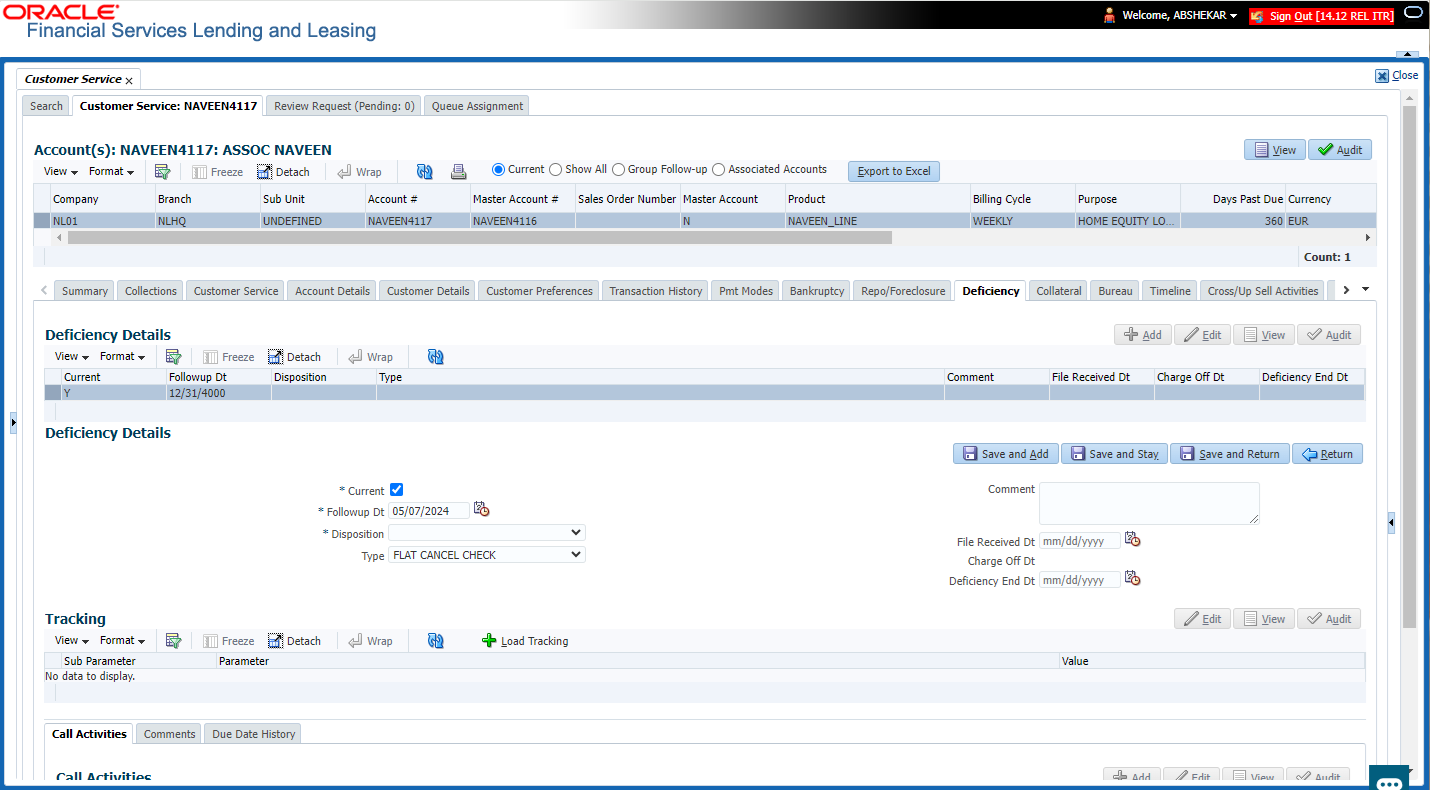The height and width of the screenshot is (790, 1430).
Task: Open the Disposition dropdown
Action: (x=487, y=533)
